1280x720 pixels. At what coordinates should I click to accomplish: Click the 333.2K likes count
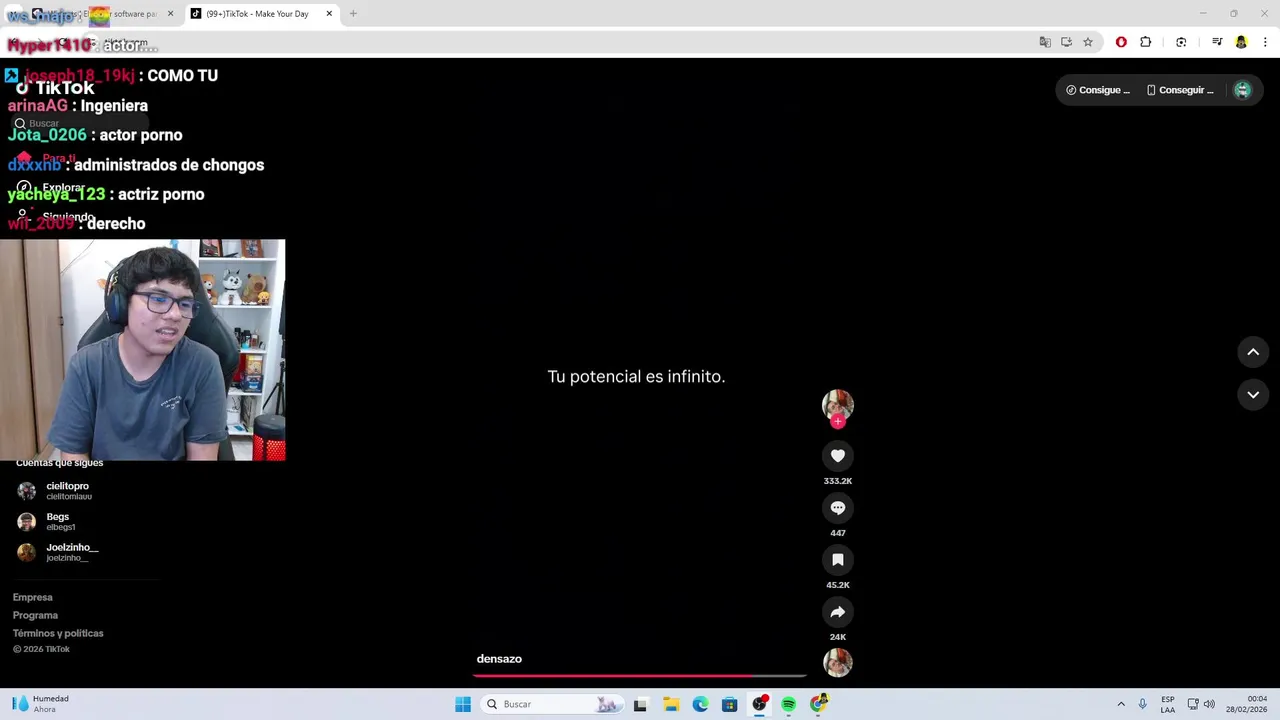click(x=838, y=481)
